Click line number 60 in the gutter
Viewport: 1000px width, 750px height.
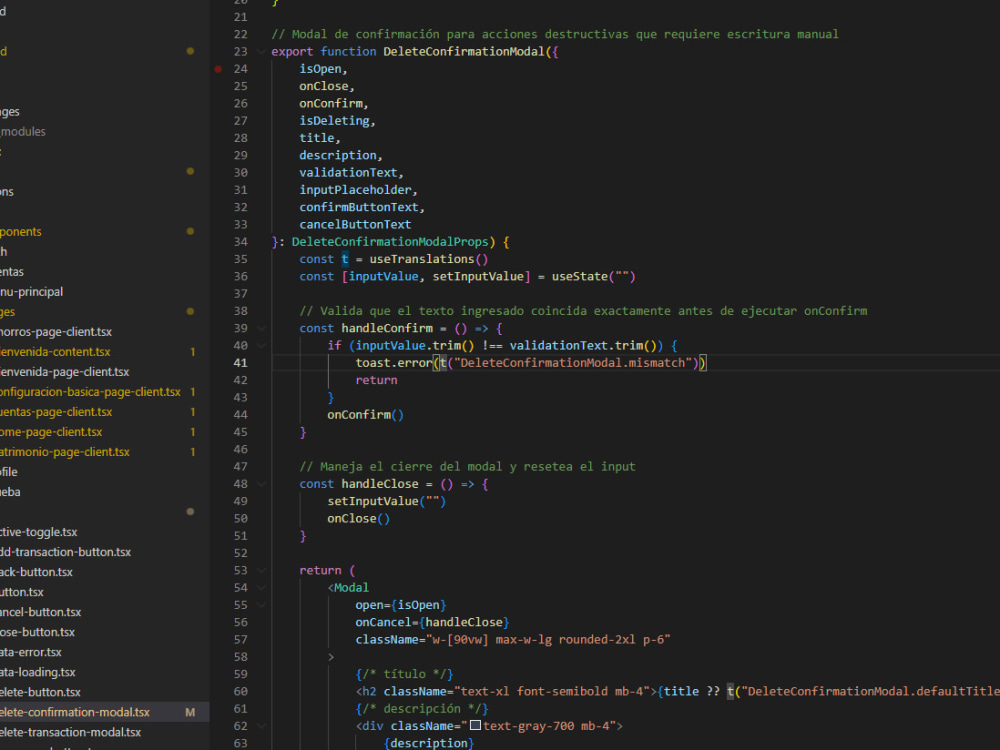tap(240, 691)
